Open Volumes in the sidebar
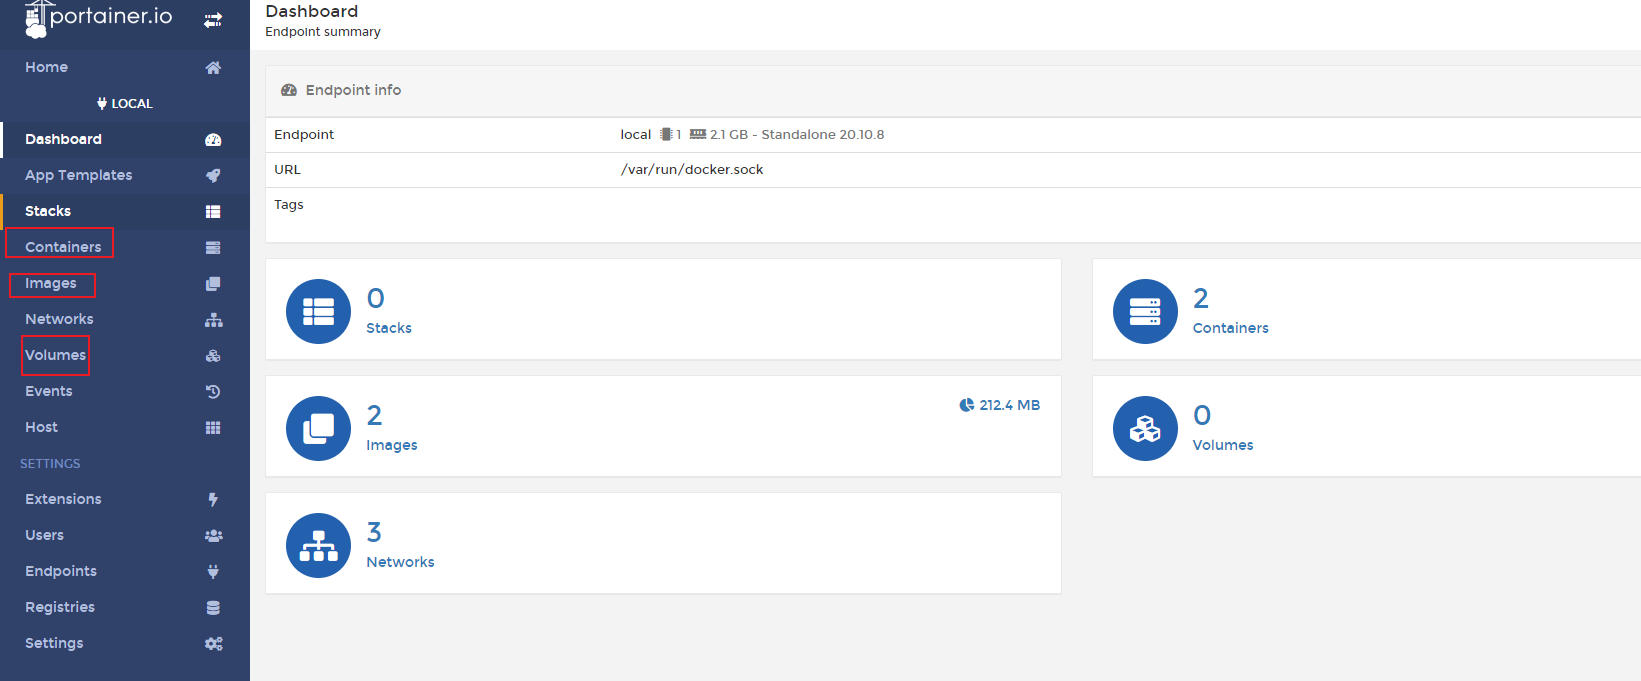 [x=55, y=355]
